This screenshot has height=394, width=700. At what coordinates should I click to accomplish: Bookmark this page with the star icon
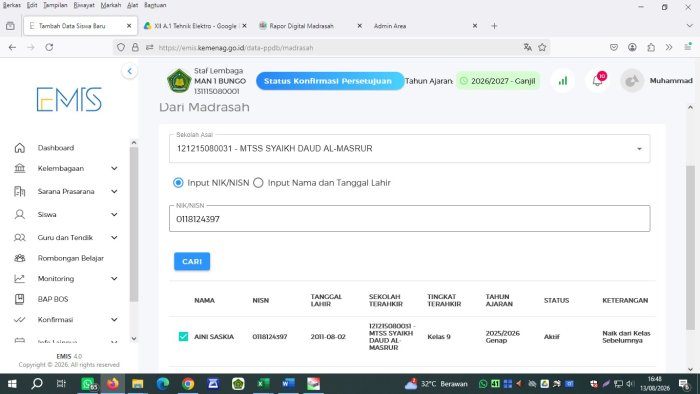pyautogui.click(x=542, y=47)
